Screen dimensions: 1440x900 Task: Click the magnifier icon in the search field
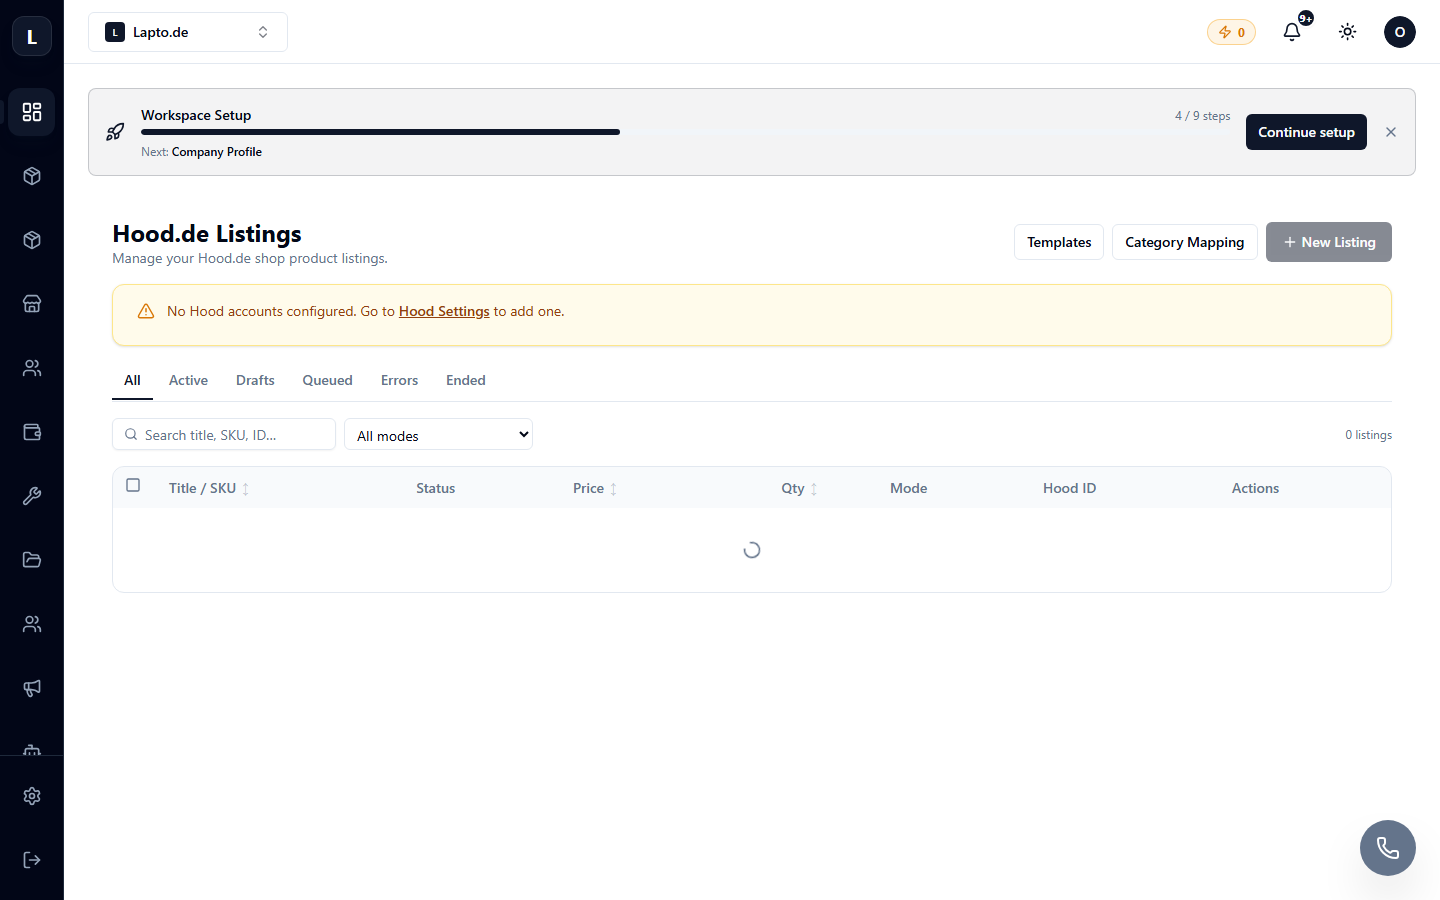click(131, 435)
